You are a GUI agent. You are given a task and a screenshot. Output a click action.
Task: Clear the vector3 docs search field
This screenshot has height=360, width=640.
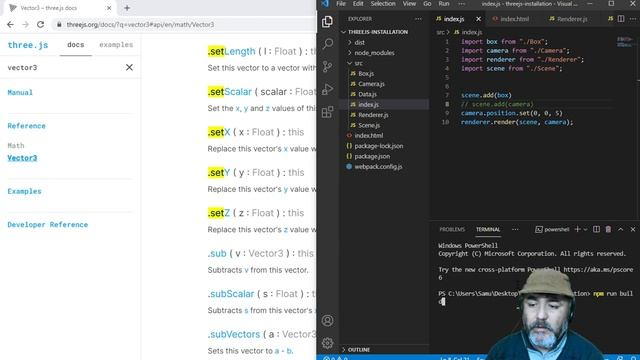point(129,67)
